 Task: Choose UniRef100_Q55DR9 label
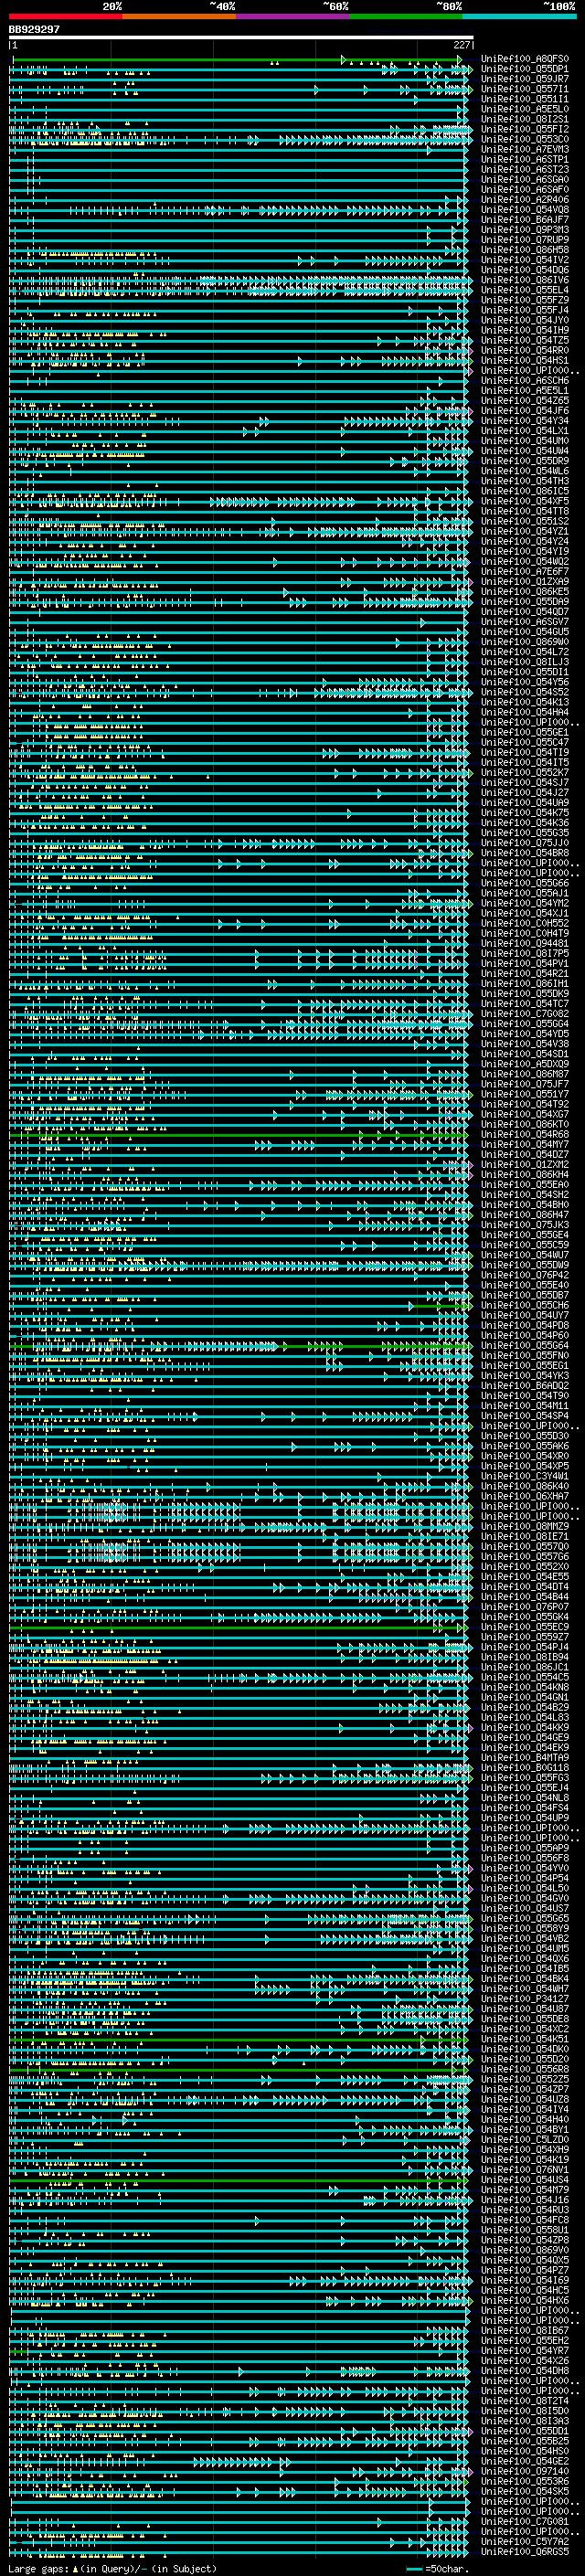tap(524, 460)
